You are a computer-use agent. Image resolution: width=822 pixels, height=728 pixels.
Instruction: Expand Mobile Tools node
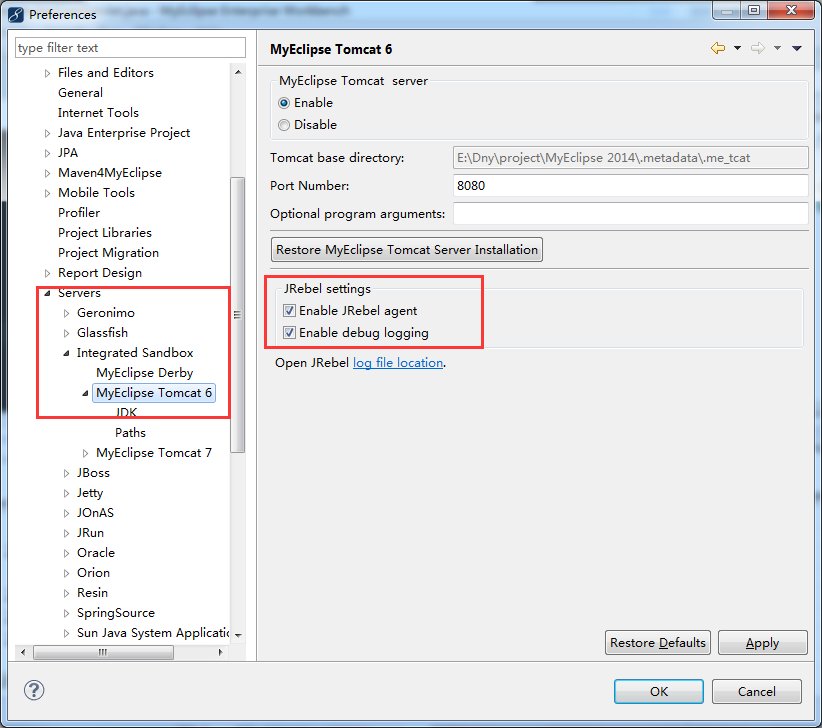point(47,193)
